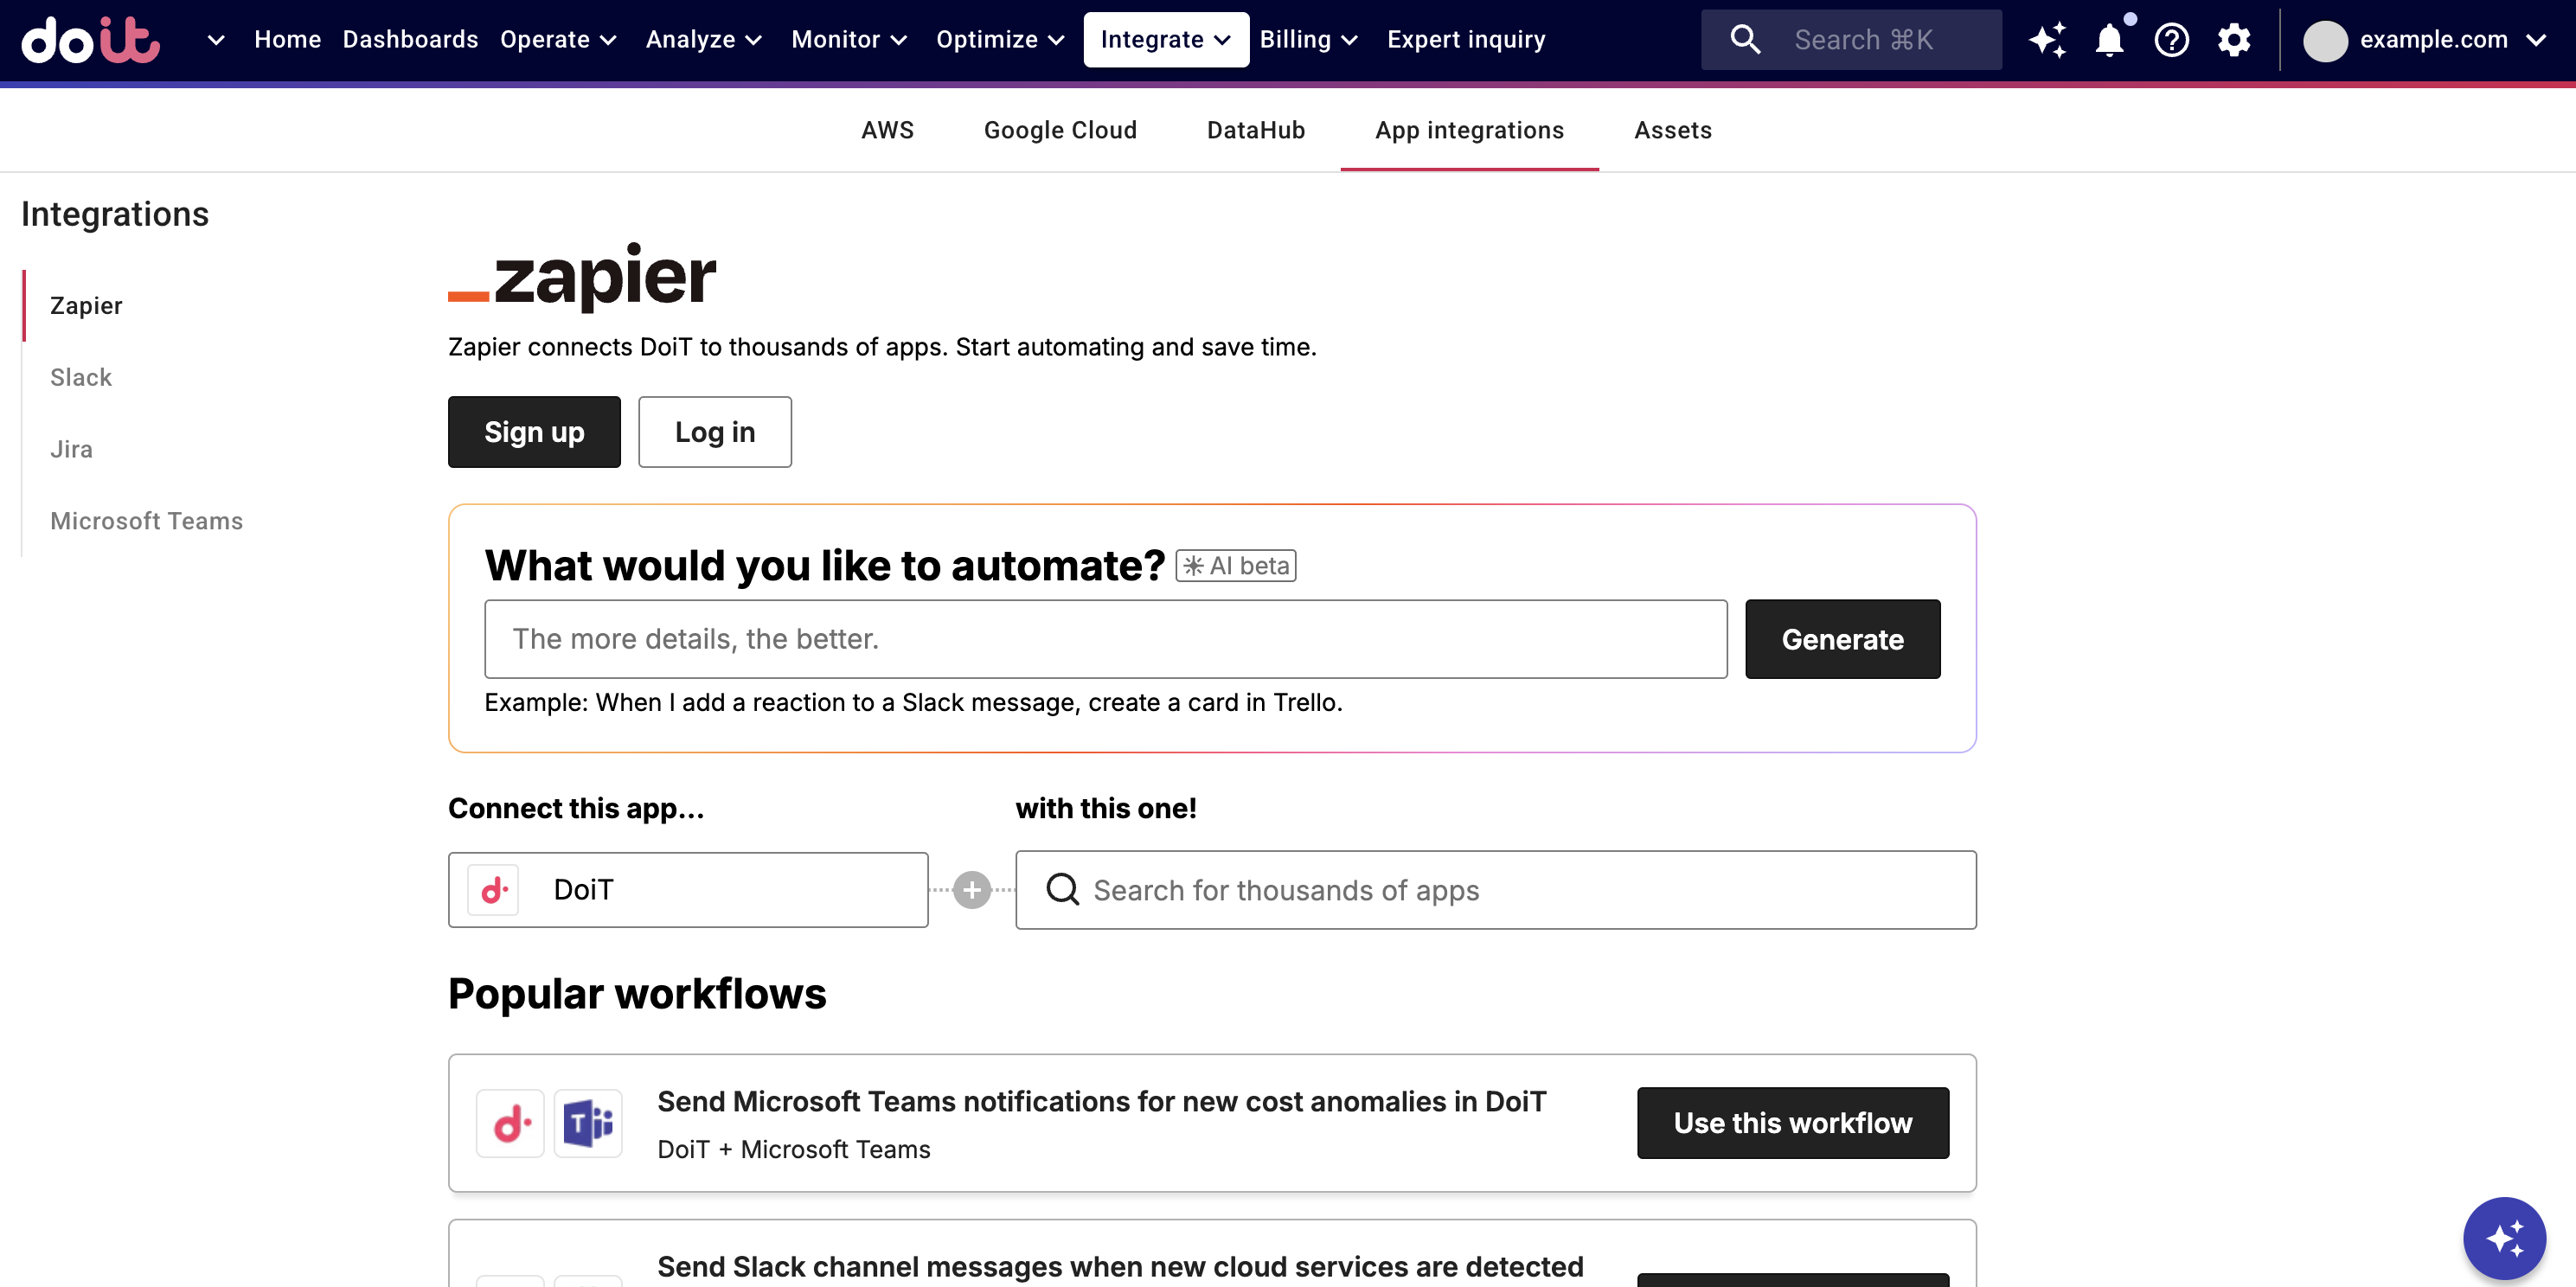Click the plus icon between connected apps
Viewport: 2576px width, 1287px height.
[x=971, y=889]
